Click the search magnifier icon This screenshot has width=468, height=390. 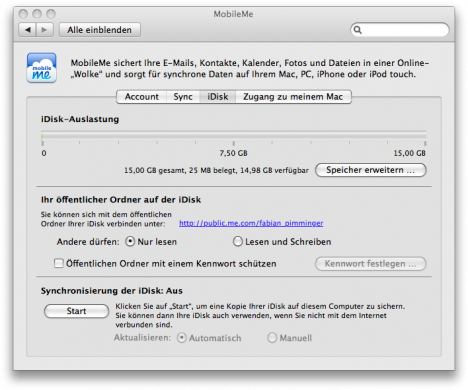[358, 30]
